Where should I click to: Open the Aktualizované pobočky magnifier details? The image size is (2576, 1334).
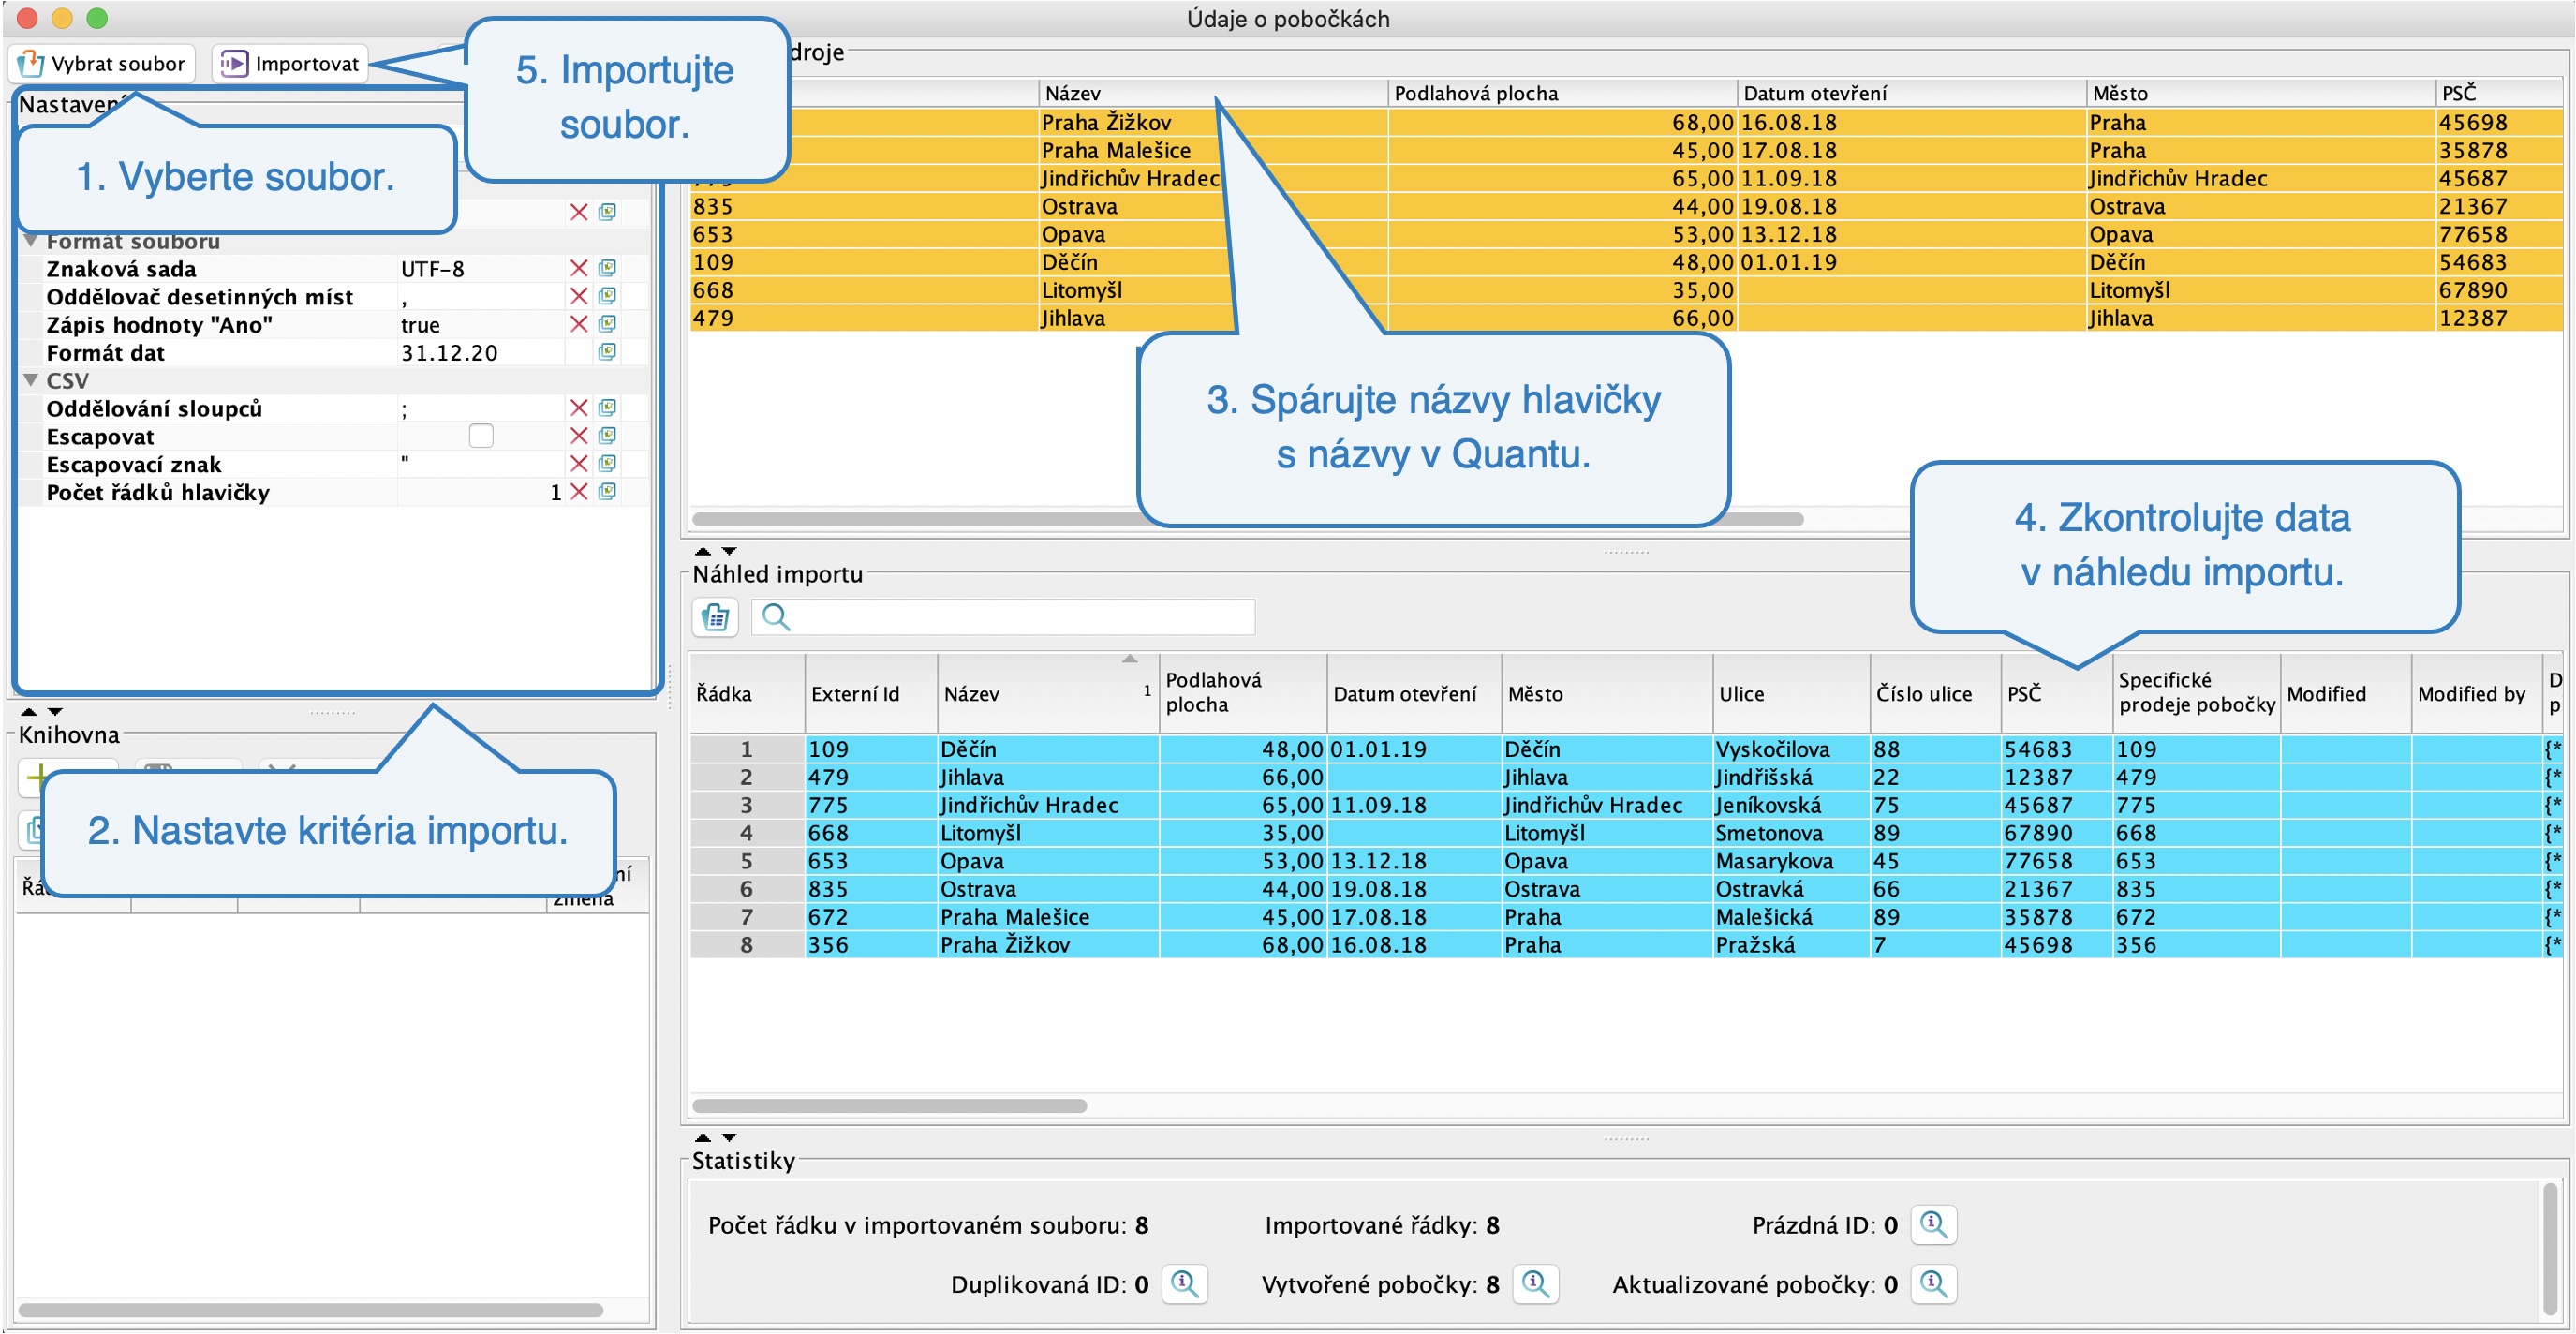(x=1933, y=1284)
